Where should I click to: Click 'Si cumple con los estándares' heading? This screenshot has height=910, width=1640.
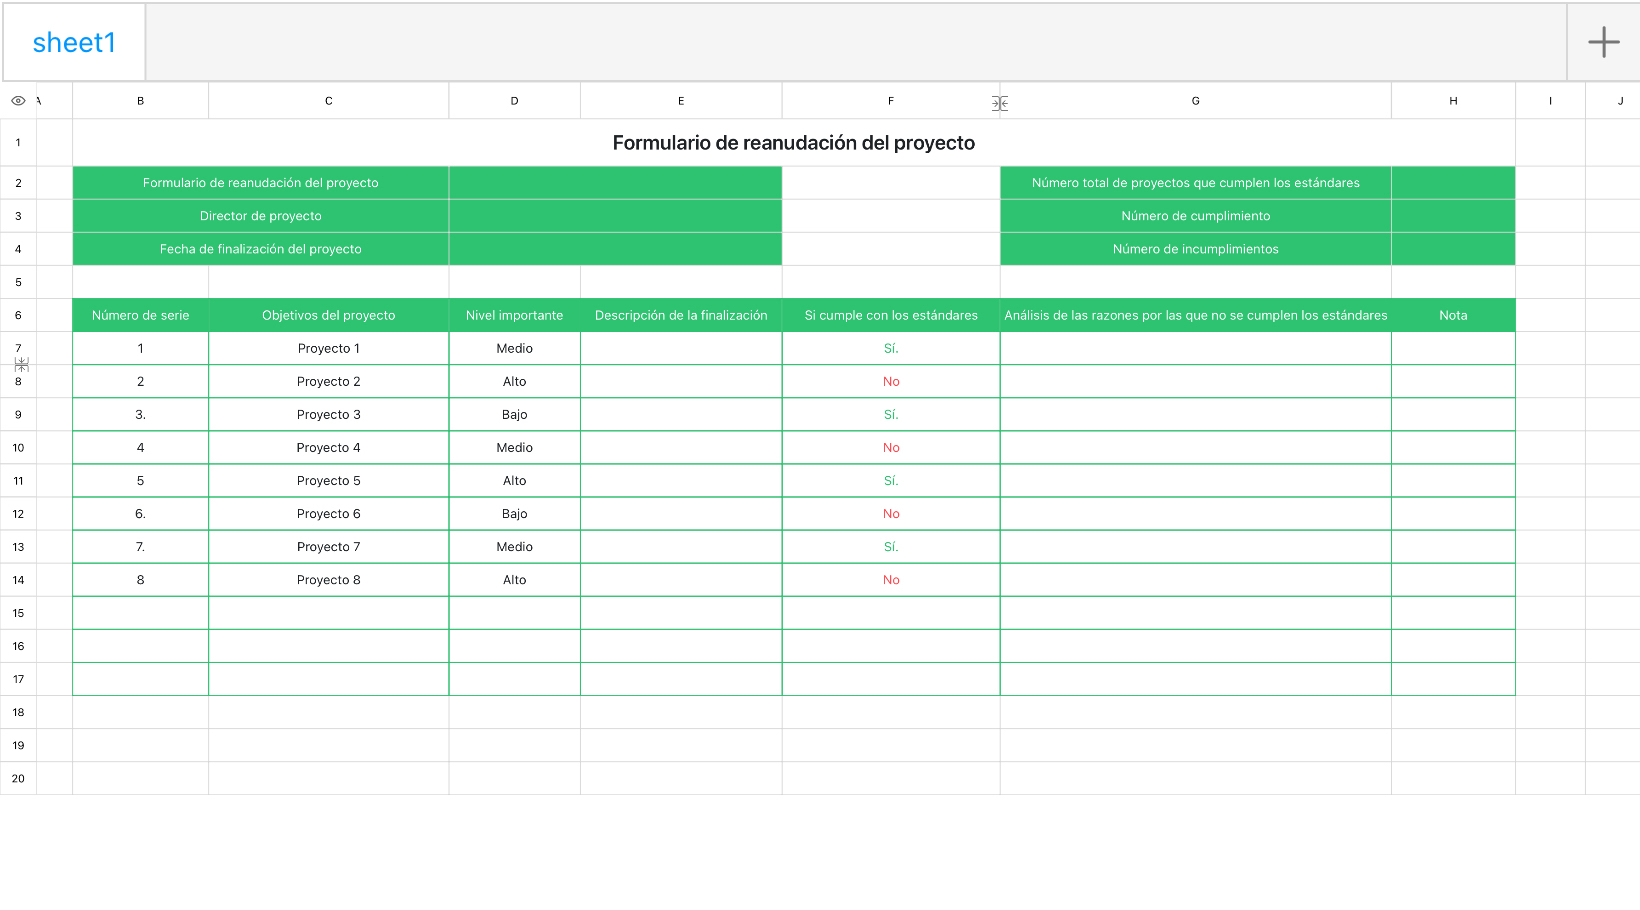pos(891,315)
